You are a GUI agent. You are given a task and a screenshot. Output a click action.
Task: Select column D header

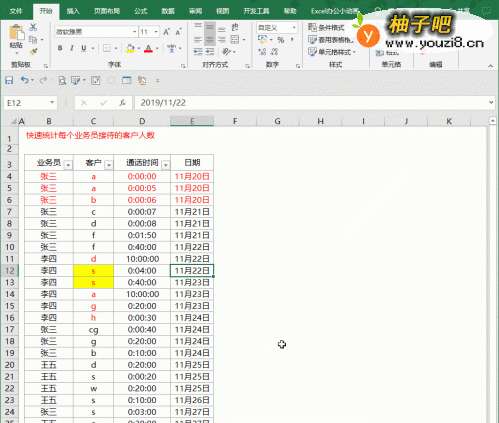click(x=142, y=121)
